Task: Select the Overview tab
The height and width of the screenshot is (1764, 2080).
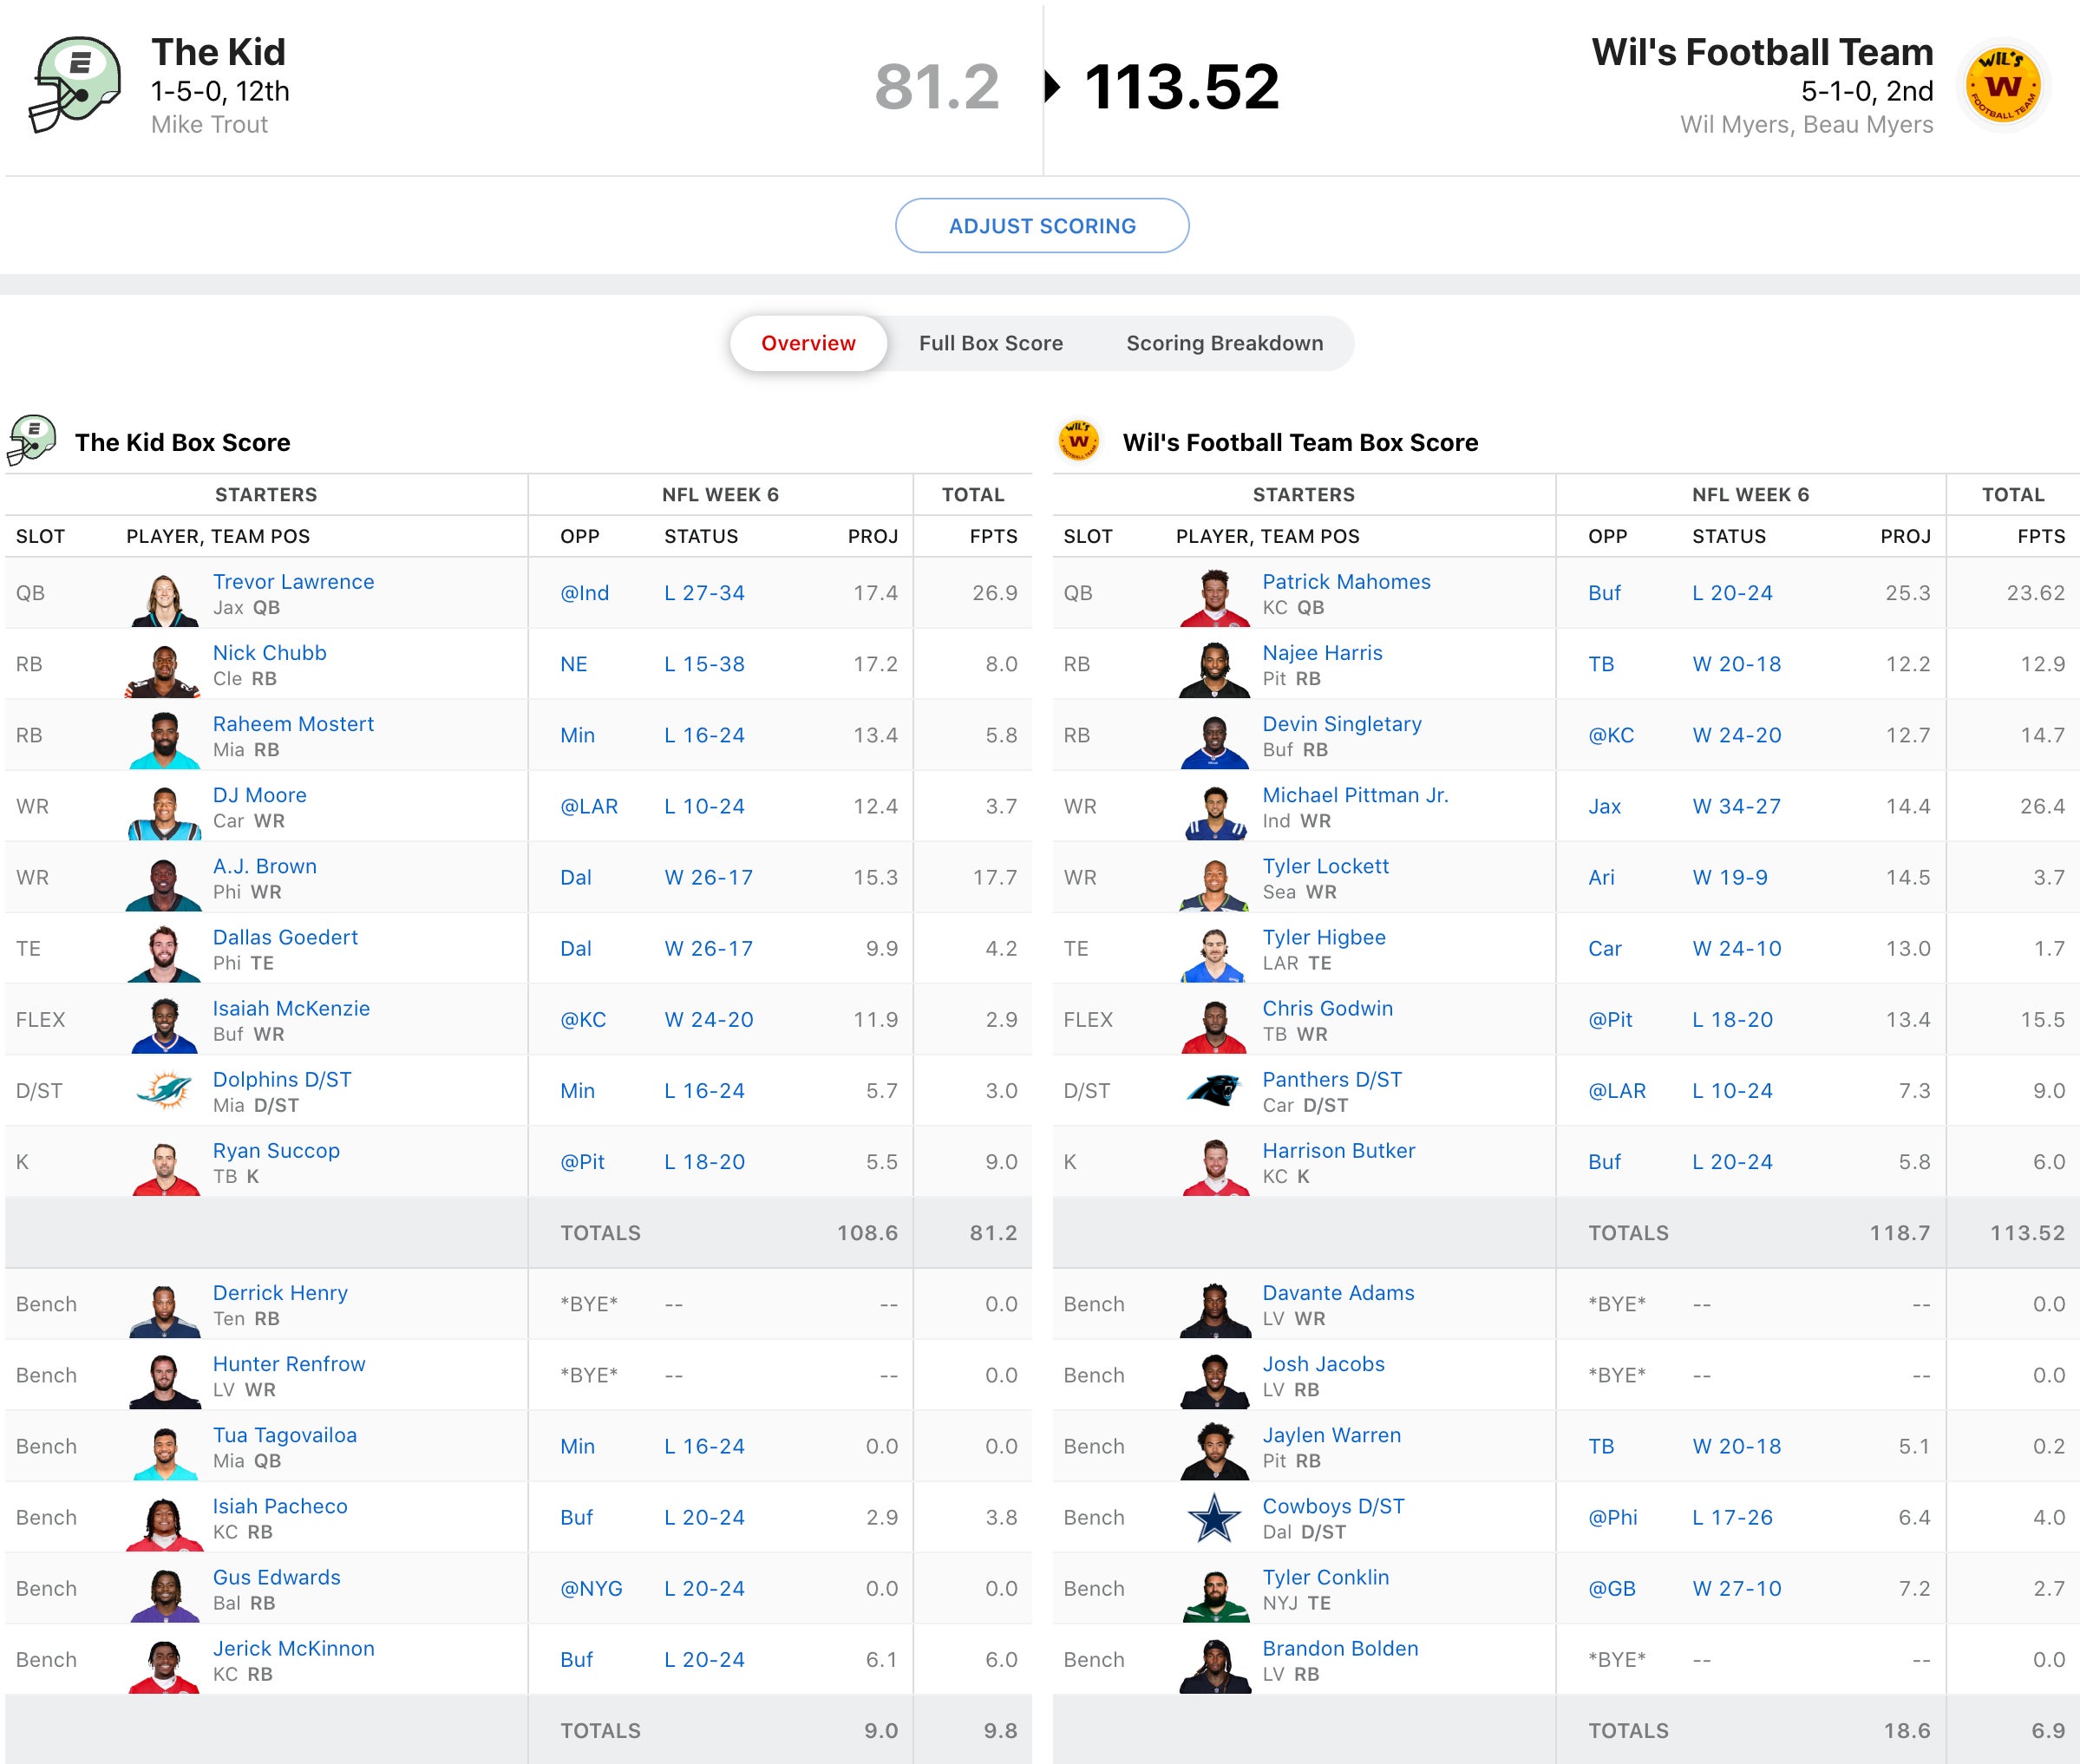Action: coord(808,343)
